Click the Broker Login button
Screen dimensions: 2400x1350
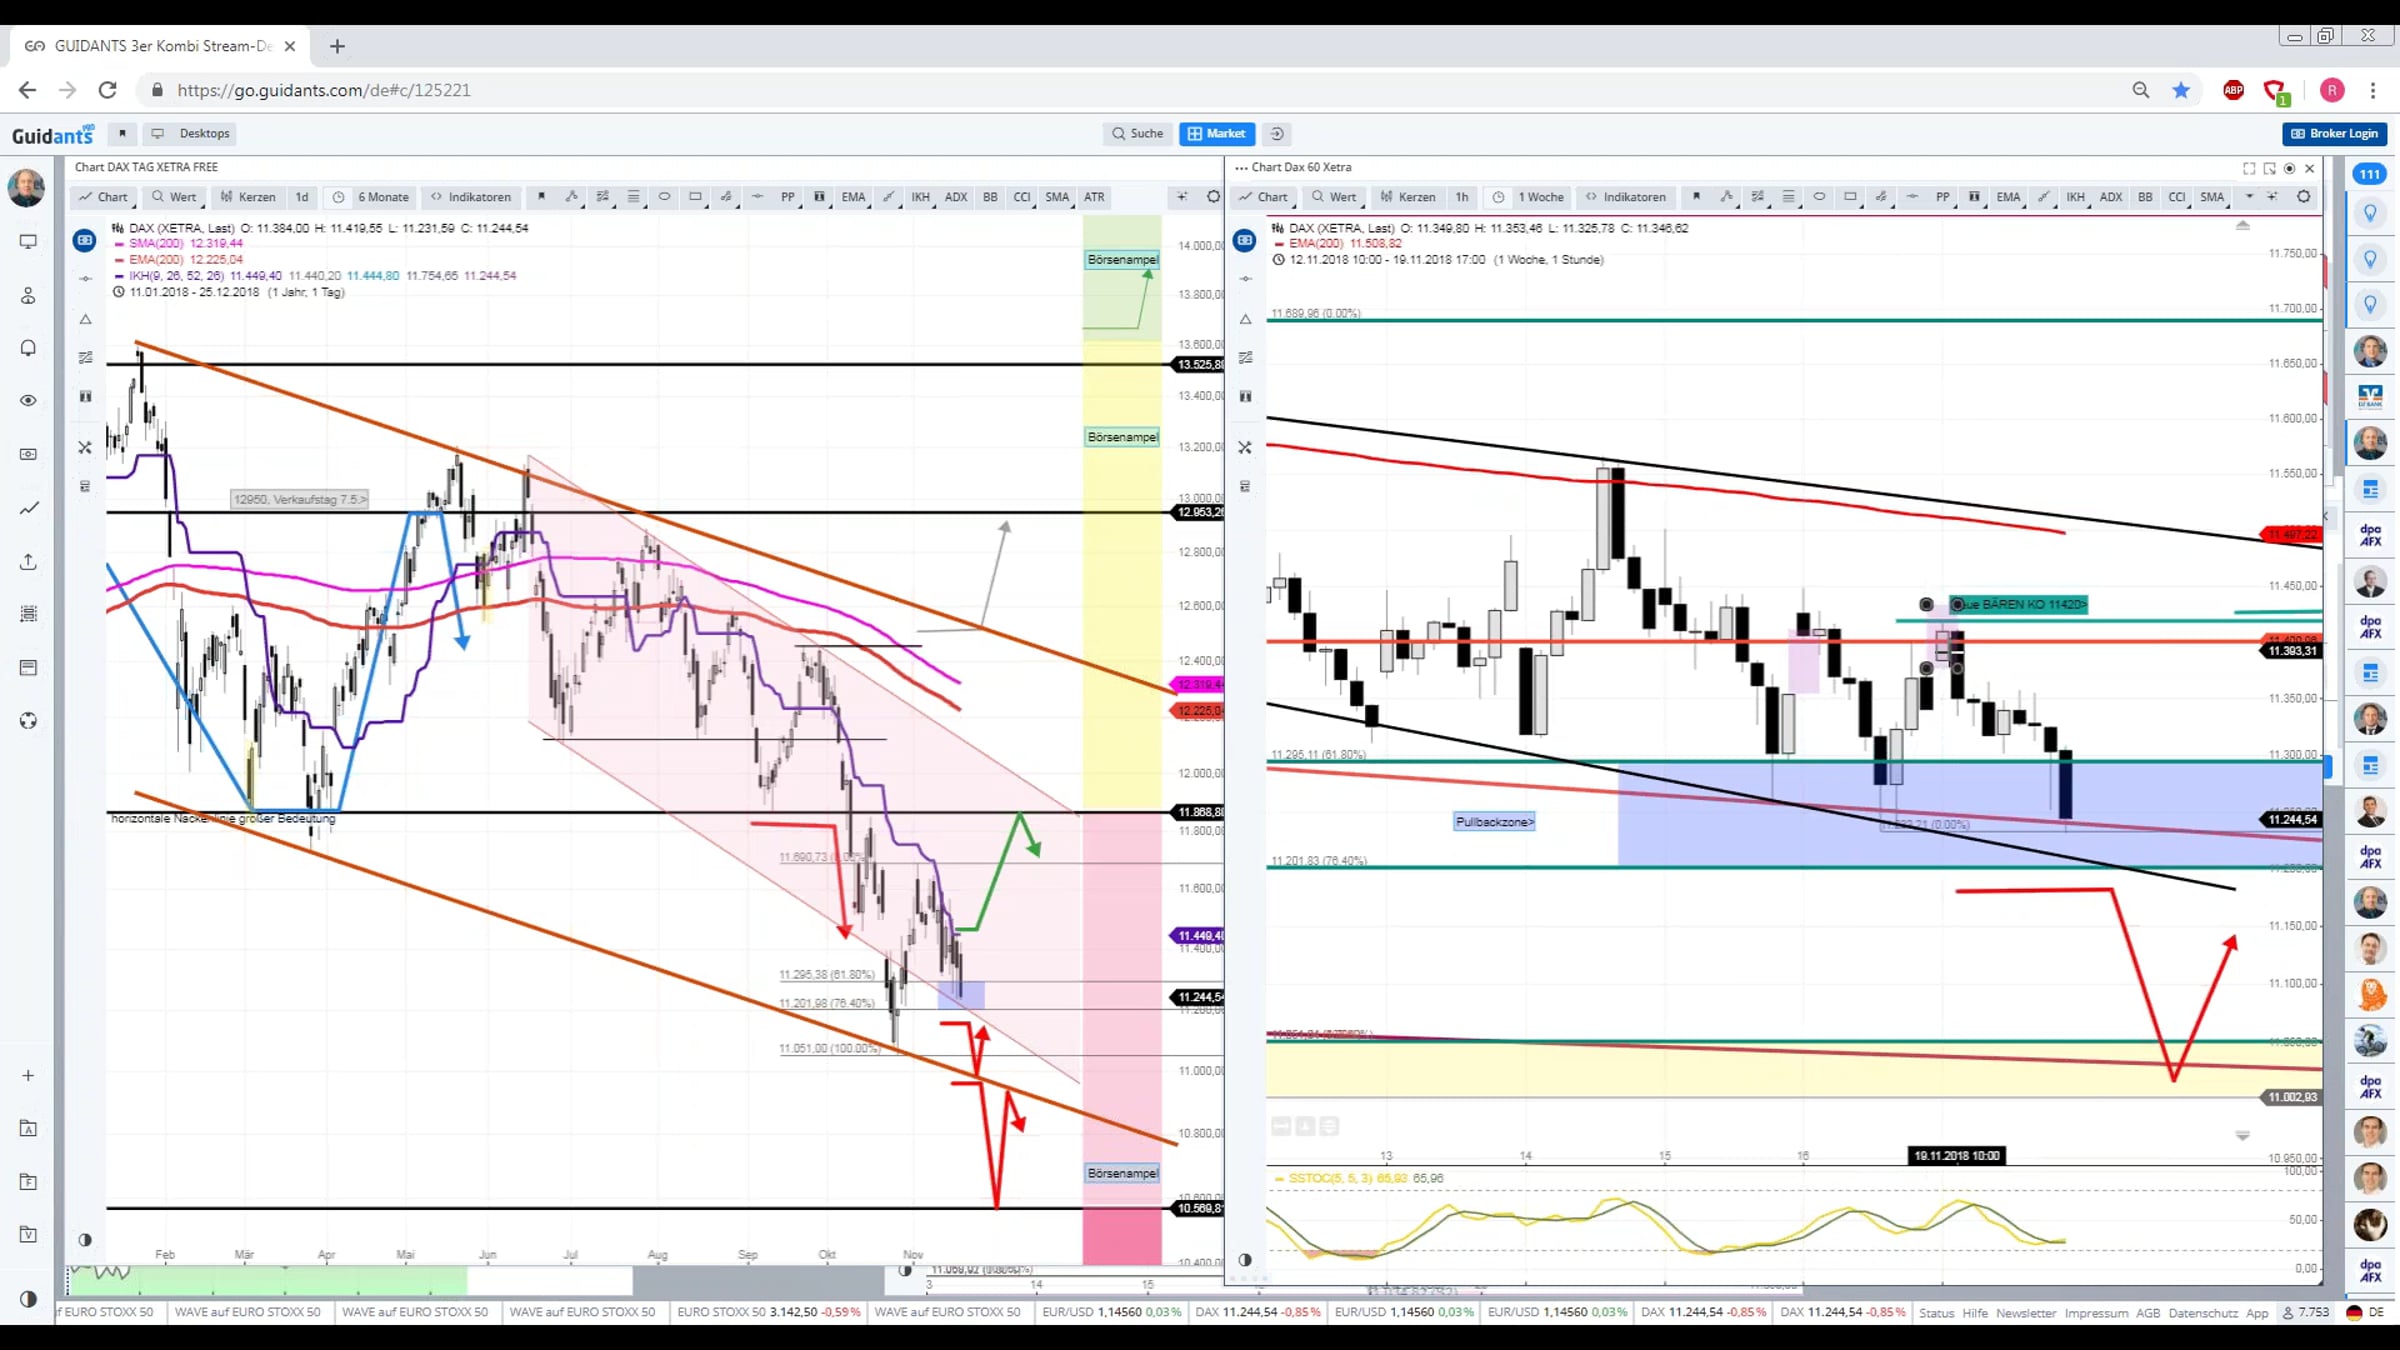click(2335, 133)
